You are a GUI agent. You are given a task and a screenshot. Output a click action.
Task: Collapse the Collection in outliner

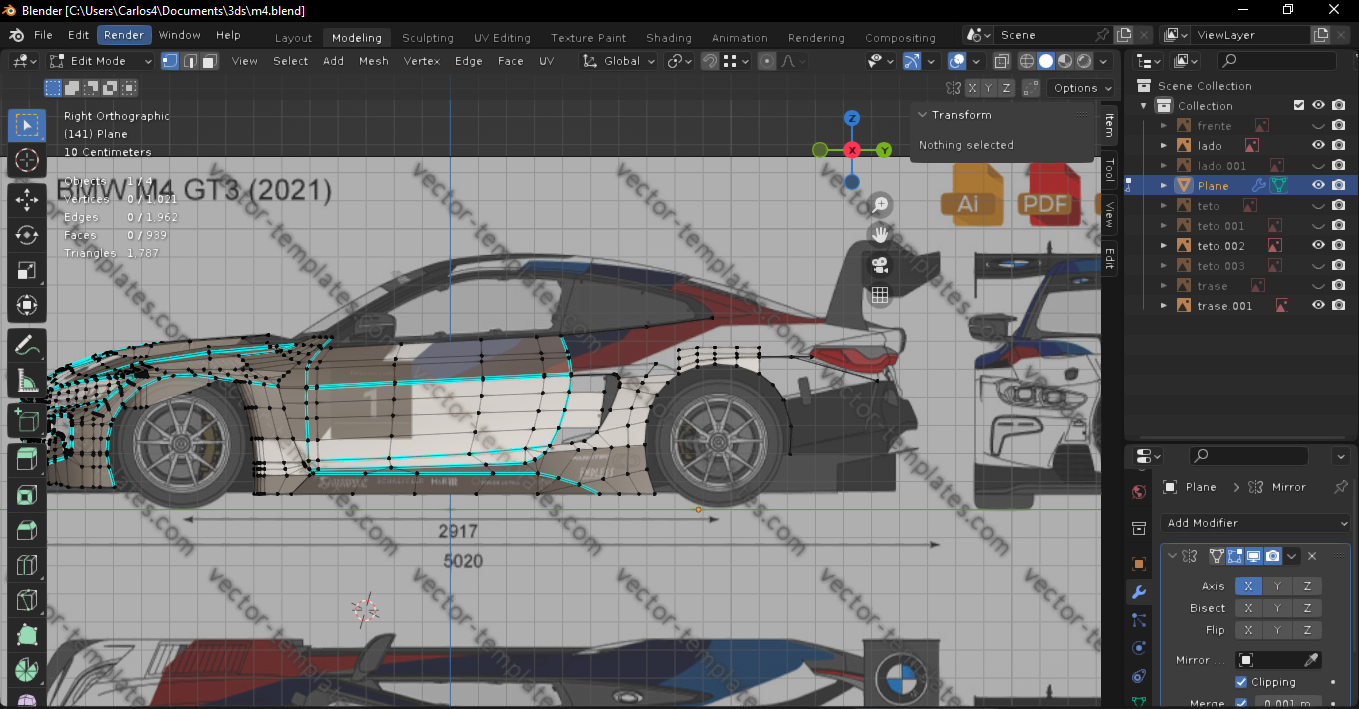[x=1144, y=106]
